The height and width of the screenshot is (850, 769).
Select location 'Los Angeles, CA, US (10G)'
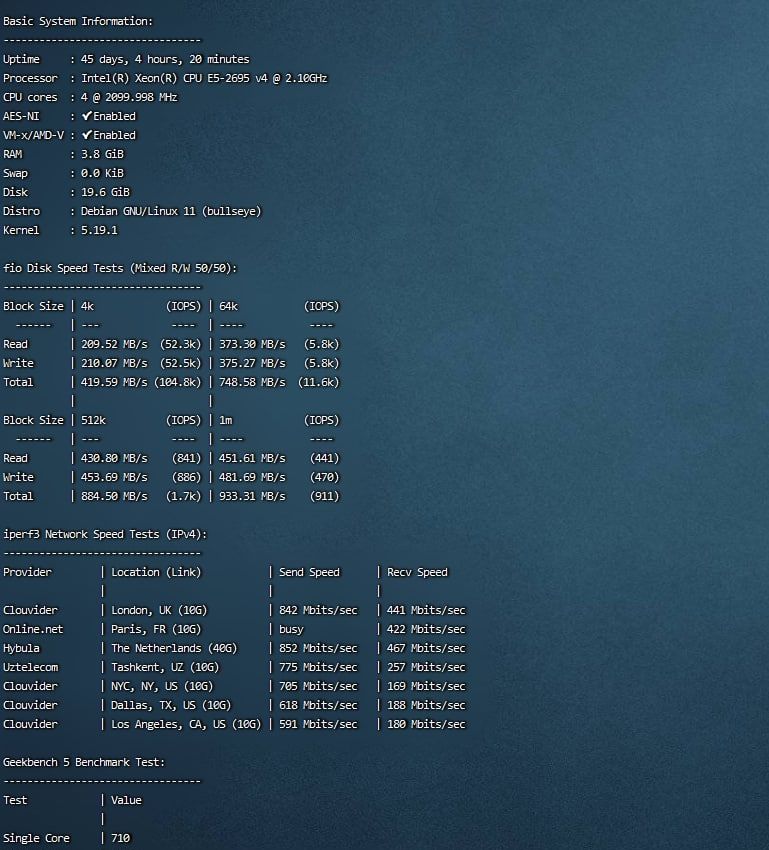click(x=186, y=724)
